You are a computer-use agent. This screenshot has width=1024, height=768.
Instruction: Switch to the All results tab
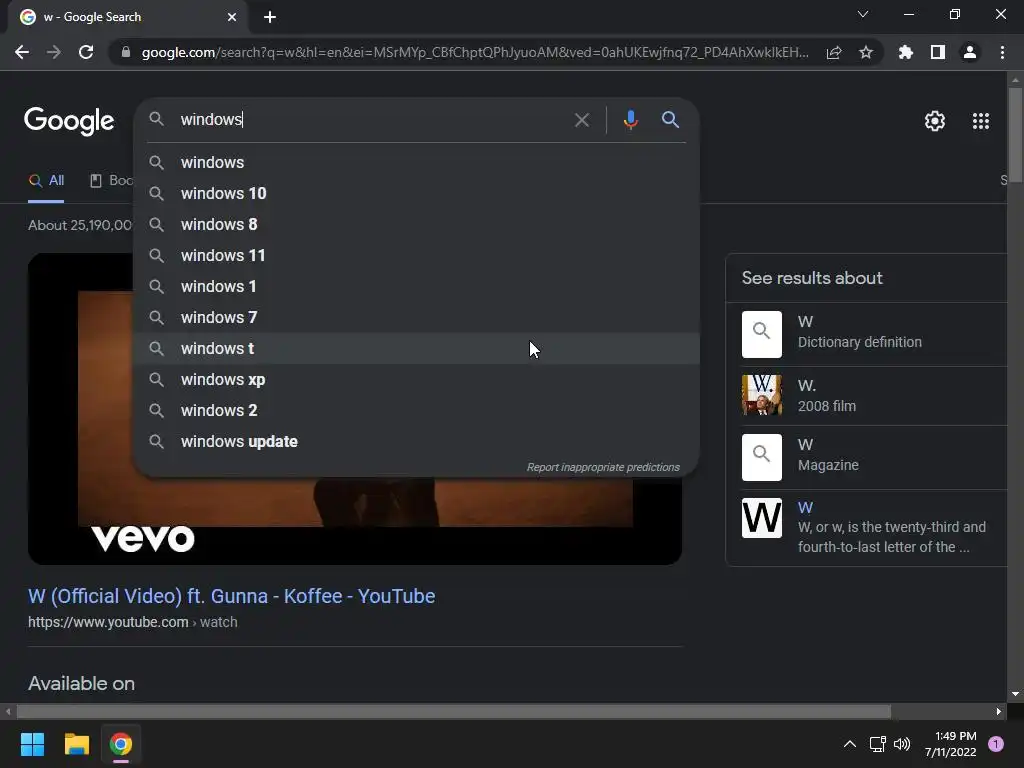pyautogui.click(x=46, y=181)
